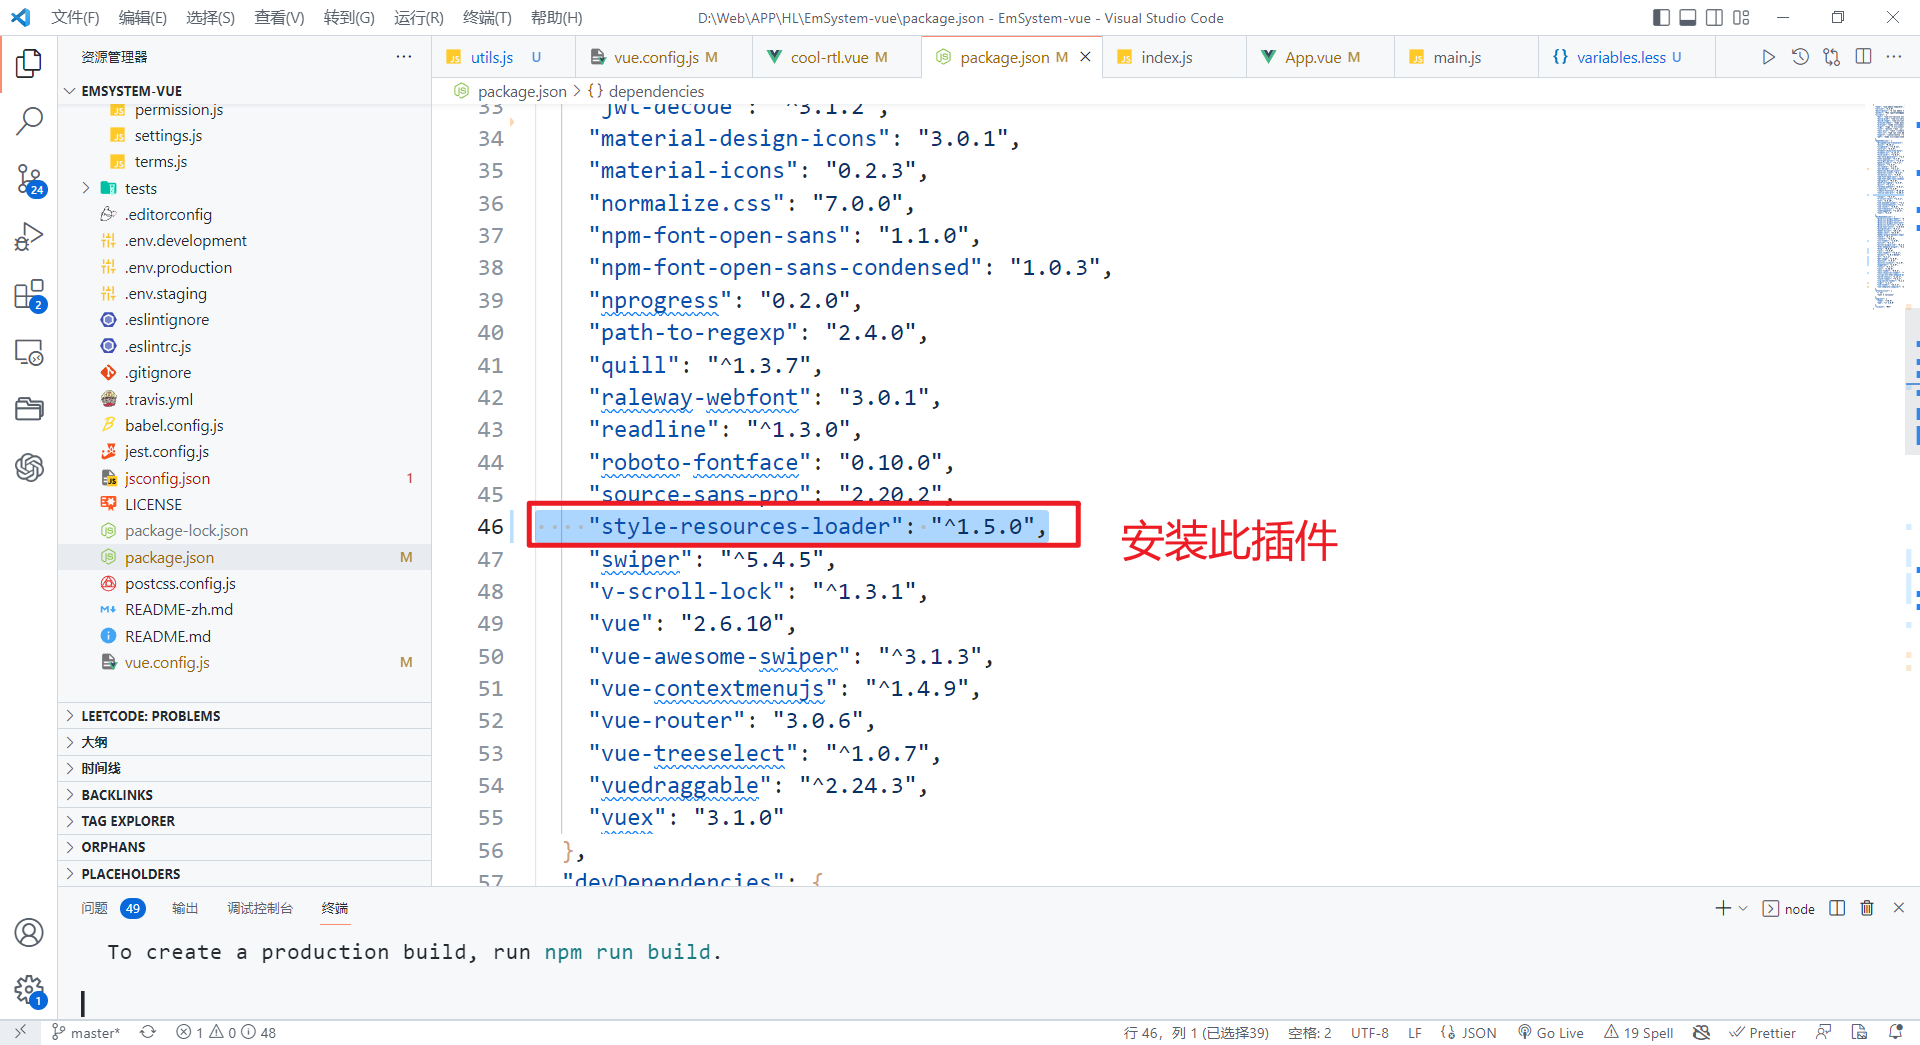Change indentation via 空格: 2
Viewport: 1920px width, 1045px height.
[x=1310, y=1032]
